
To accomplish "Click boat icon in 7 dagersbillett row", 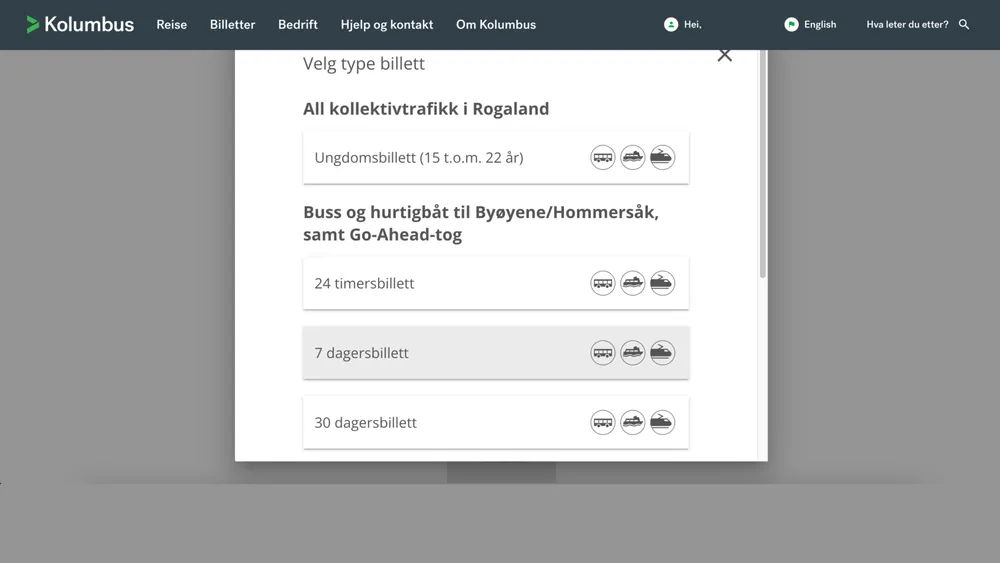I will (633, 353).
